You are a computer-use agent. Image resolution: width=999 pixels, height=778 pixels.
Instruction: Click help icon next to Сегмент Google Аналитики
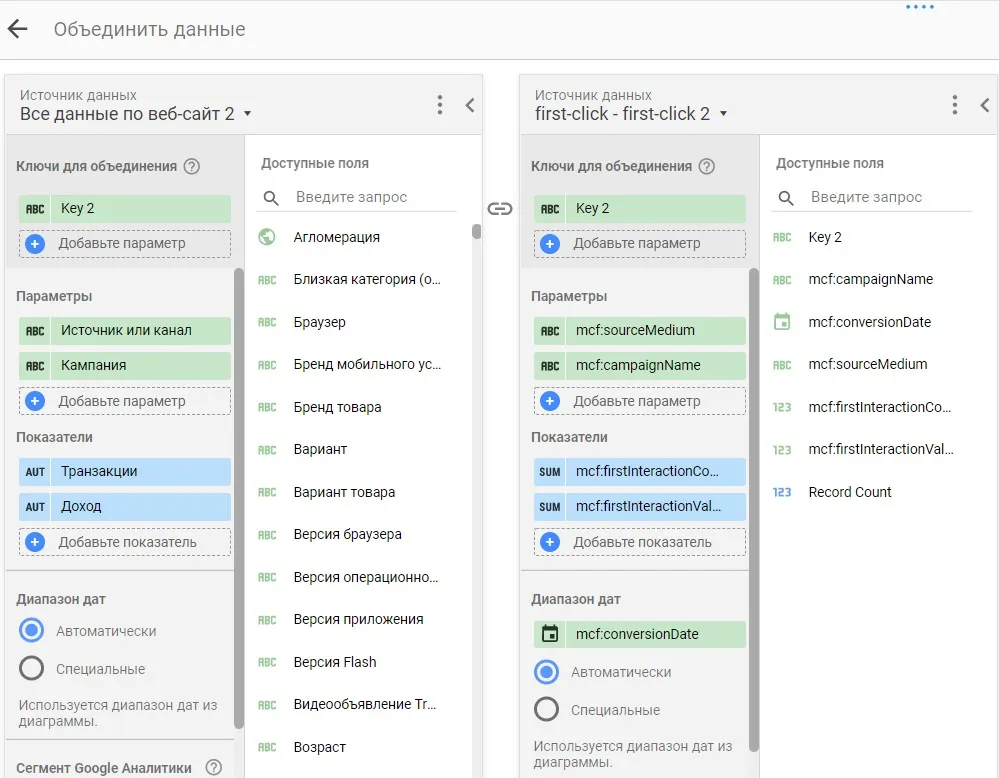(x=214, y=768)
